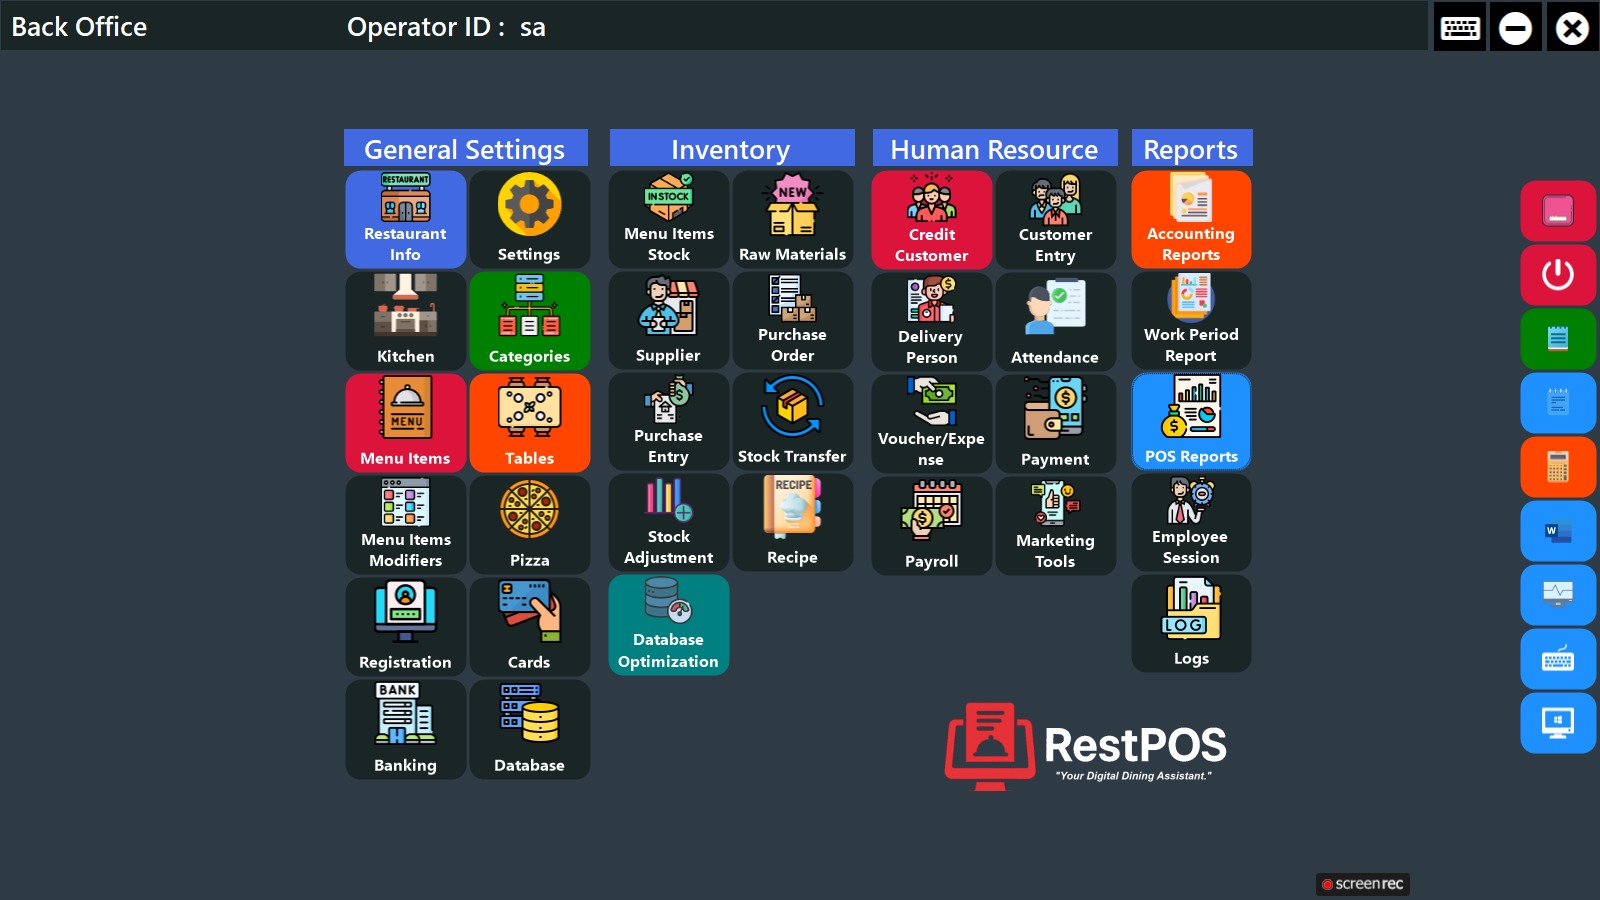Screen dimensions: 1600x900
Task: Close the Back Office window
Action: pyautogui.click(x=1572, y=27)
